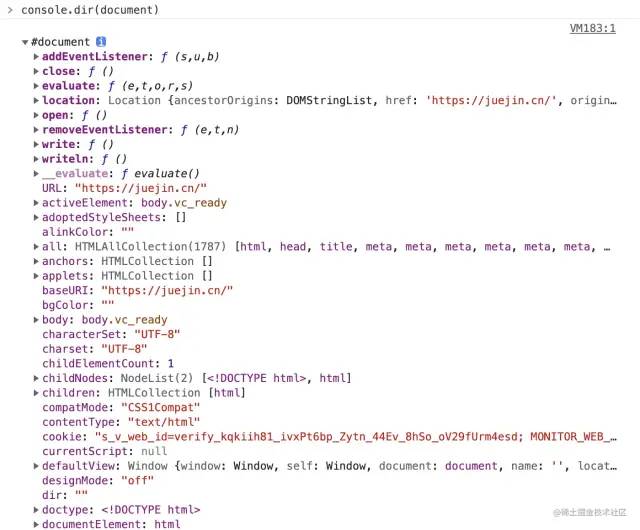Click NodeList(2) text in childNodes
This screenshot has width=640, height=530.
click(157, 378)
